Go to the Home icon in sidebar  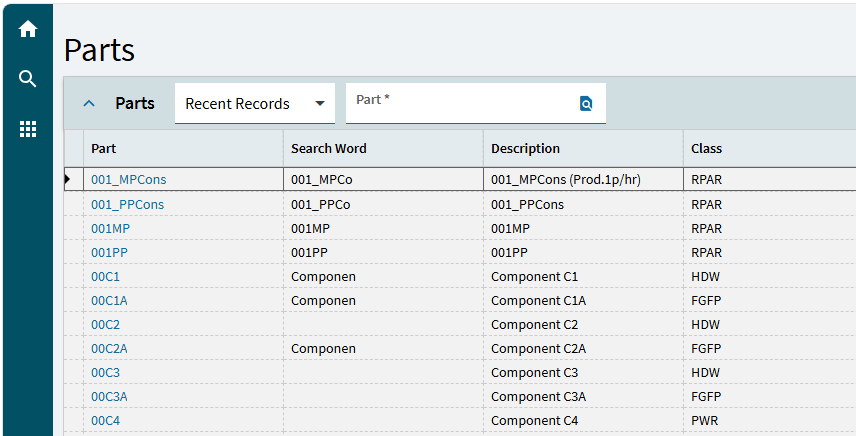[x=28, y=29]
